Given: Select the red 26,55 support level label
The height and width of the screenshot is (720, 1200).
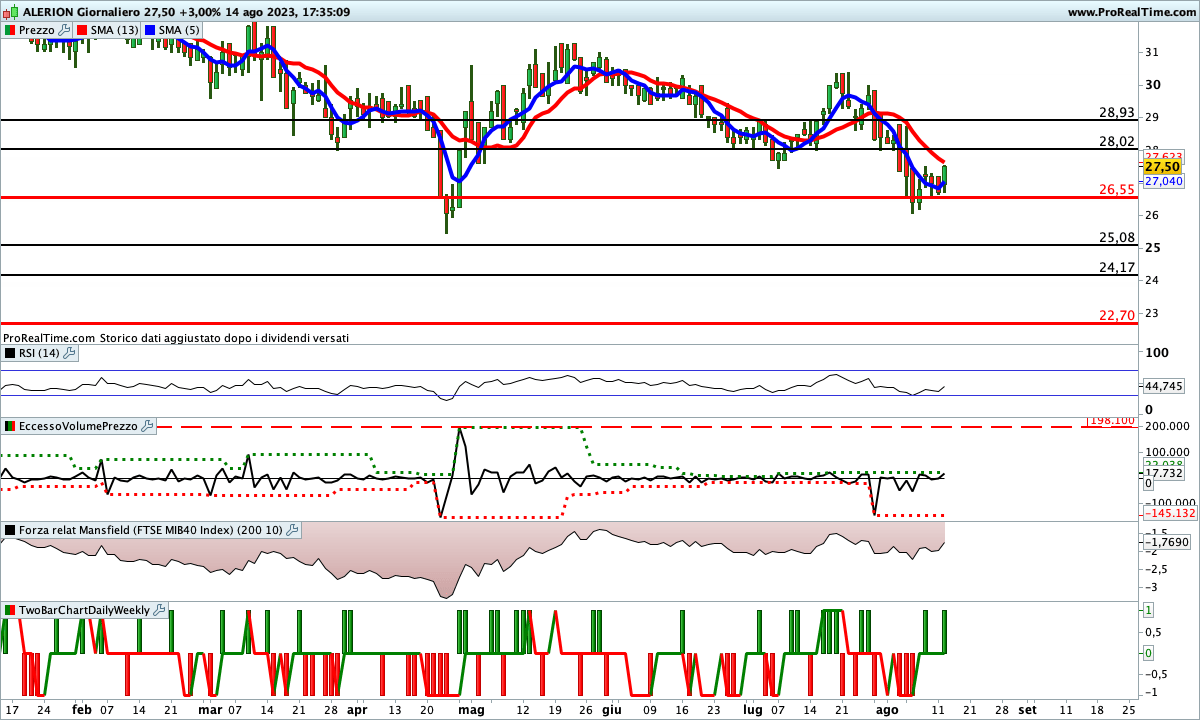Looking at the screenshot, I should (x=1116, y=189).
